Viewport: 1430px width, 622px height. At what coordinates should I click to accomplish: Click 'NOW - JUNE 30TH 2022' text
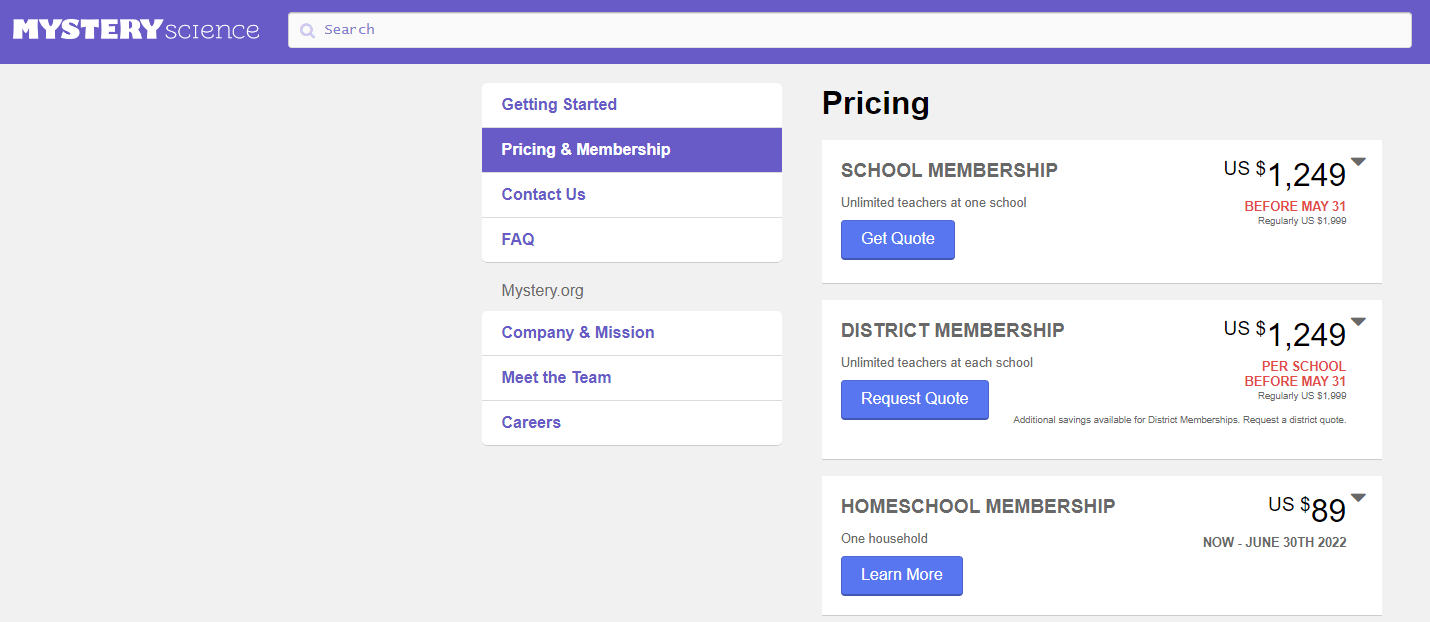[1275, 543]
